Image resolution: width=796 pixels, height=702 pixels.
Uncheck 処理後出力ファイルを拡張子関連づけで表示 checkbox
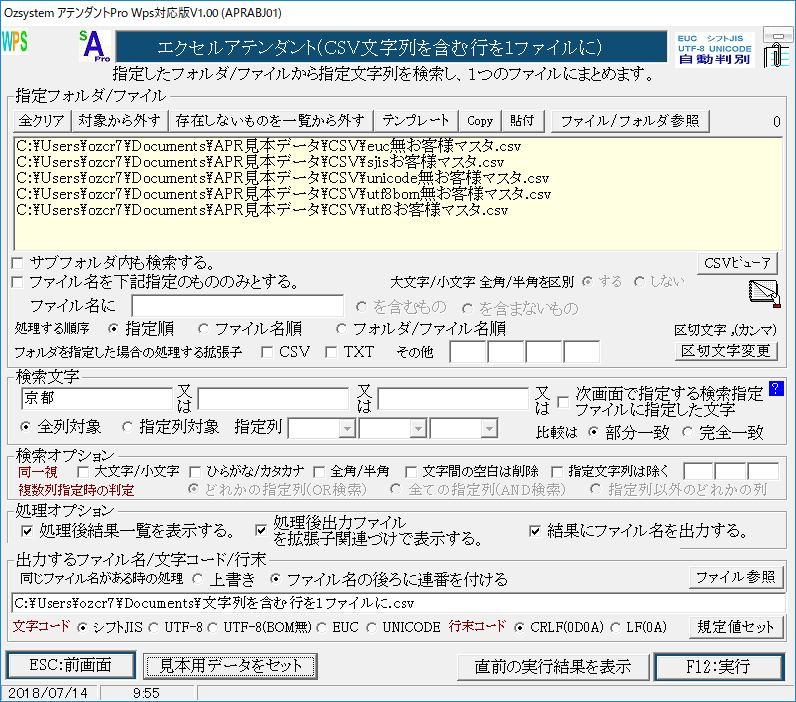tap(261, 530)
